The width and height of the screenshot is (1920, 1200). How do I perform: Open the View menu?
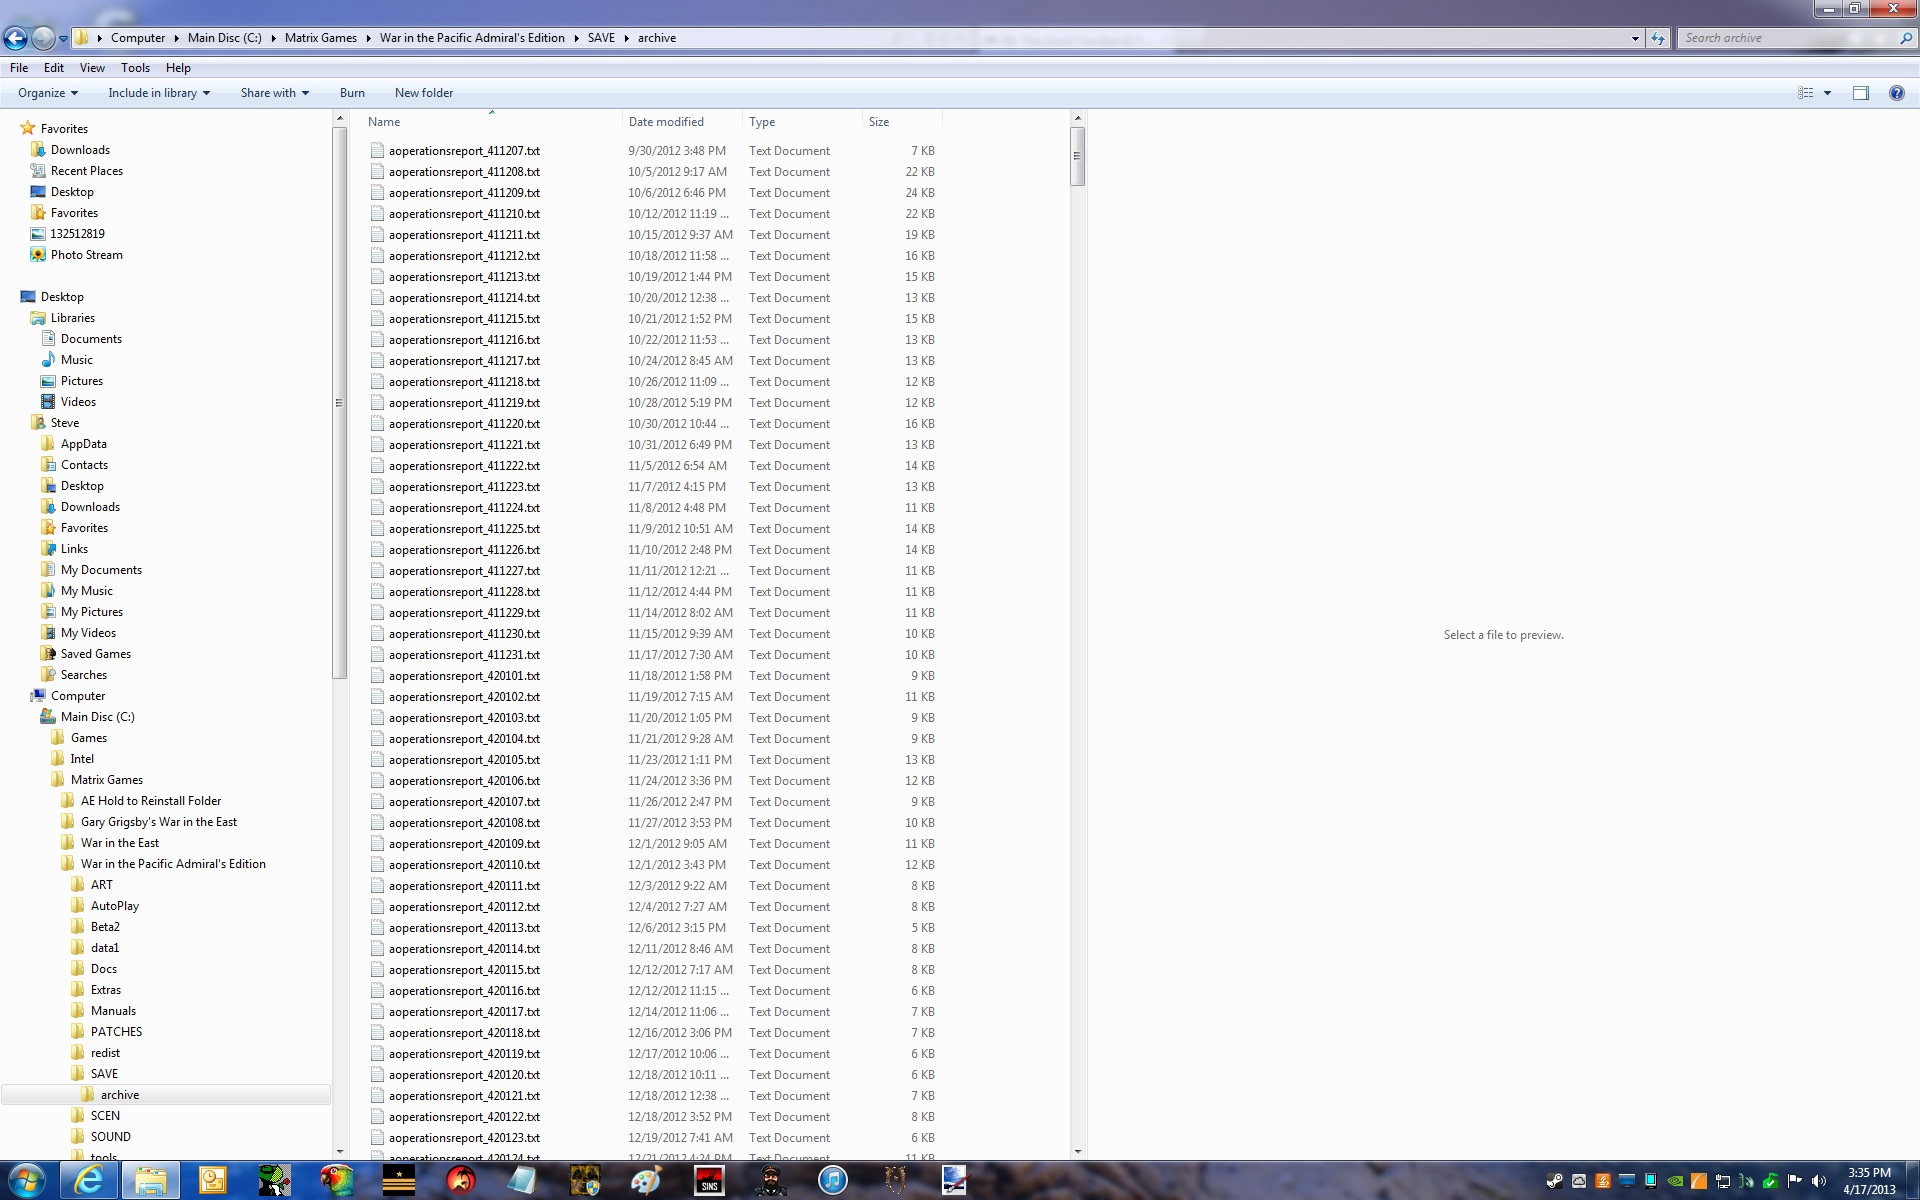[x=92, y=68]
